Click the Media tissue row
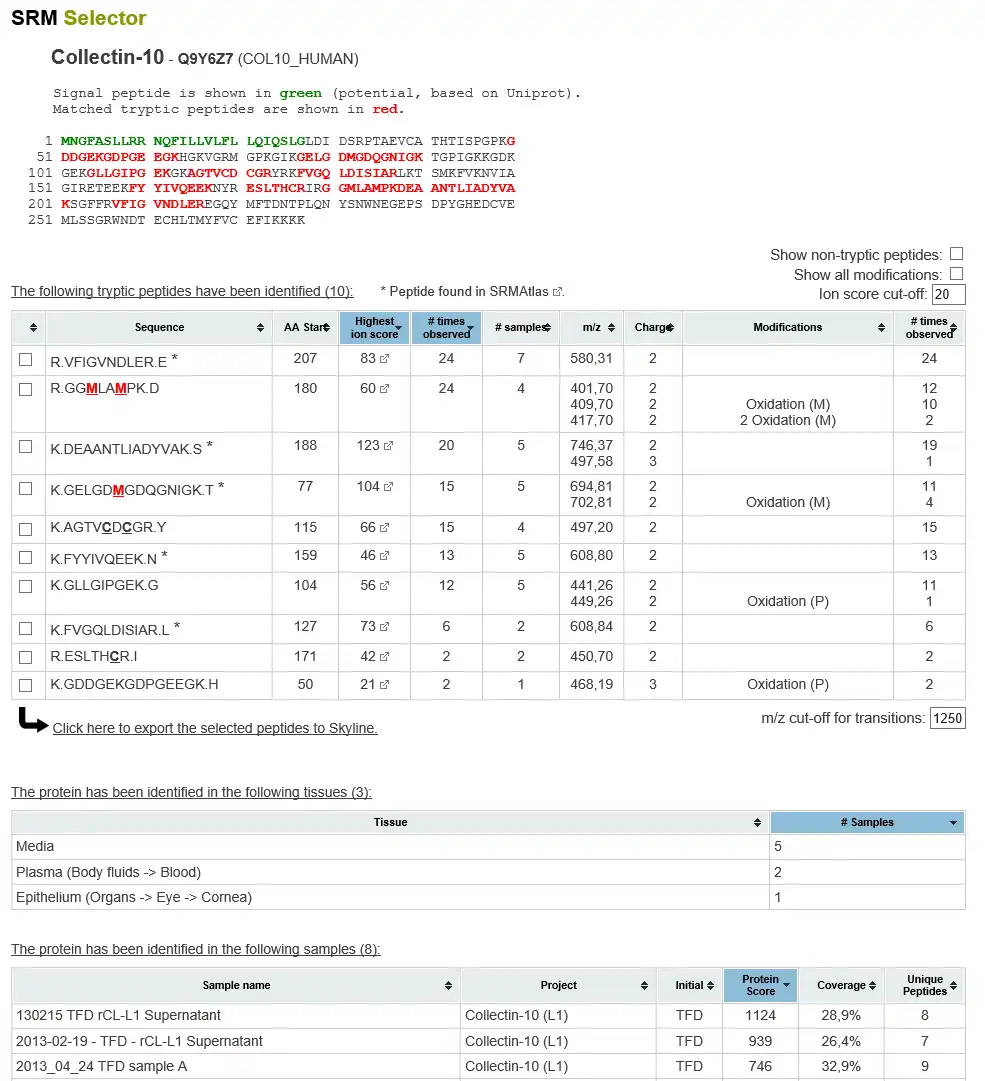The height and width of the screenshot is (1081, 985). pos(488,847)
